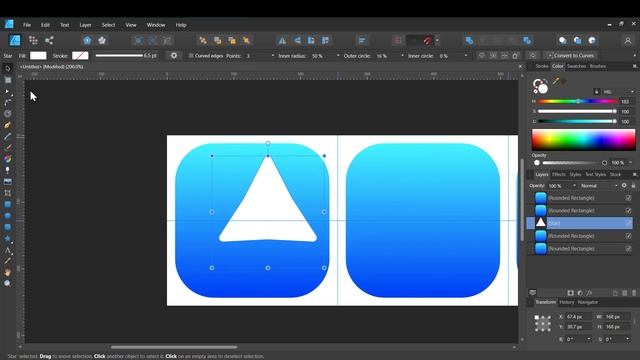The width and height of the screenshot is (640, 360).
Task: Select the Transparency tool
Action: [x=7, y=170]
